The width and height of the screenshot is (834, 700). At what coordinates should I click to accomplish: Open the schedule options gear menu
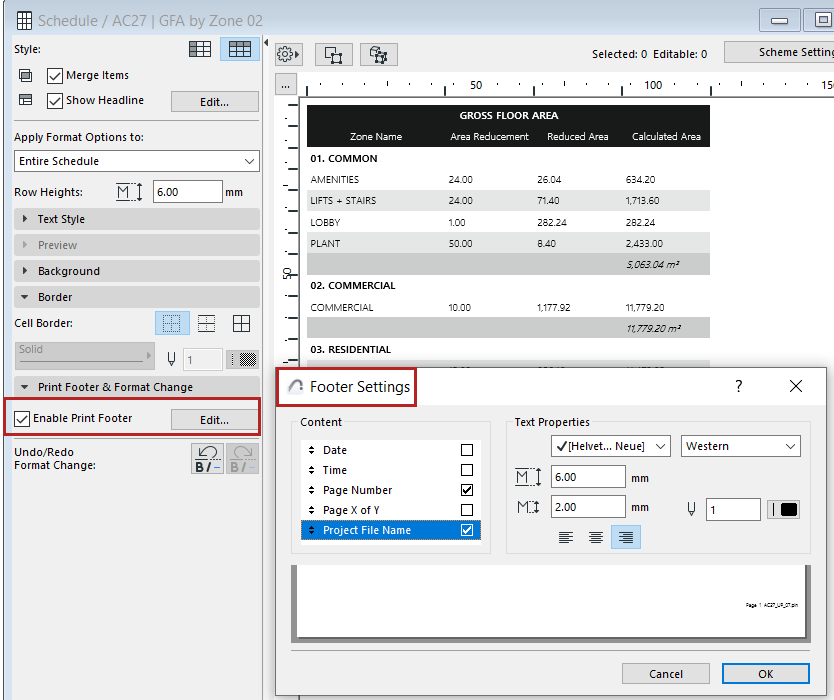coord(288,54)
